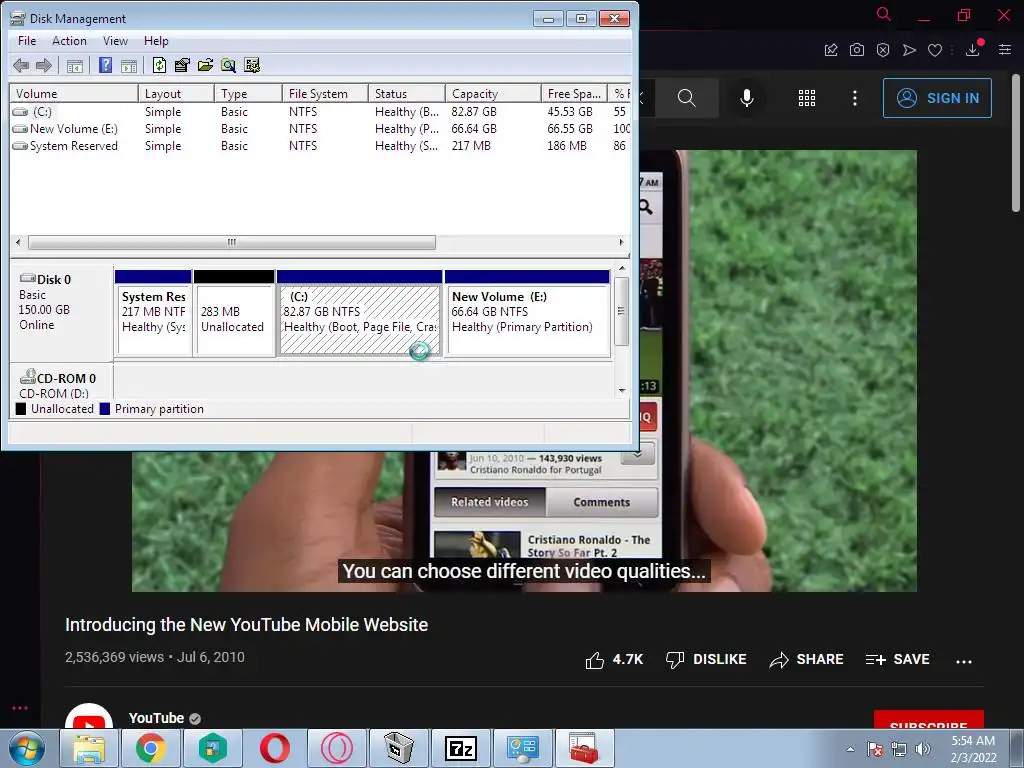The height and width of the screenshot is (768, 1024).
Task: Click the left scroll arrow of volume list
Action: 18,242
